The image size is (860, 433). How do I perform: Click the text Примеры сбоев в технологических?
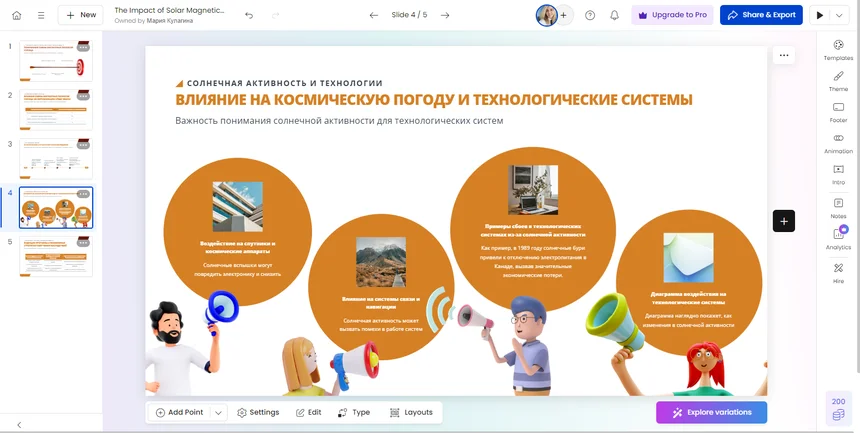click(533, 230)
